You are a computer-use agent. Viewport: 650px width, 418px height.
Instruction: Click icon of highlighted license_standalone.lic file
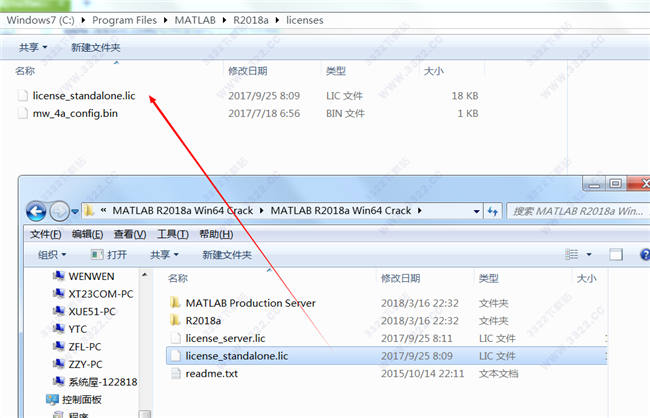tap(176, 356)
